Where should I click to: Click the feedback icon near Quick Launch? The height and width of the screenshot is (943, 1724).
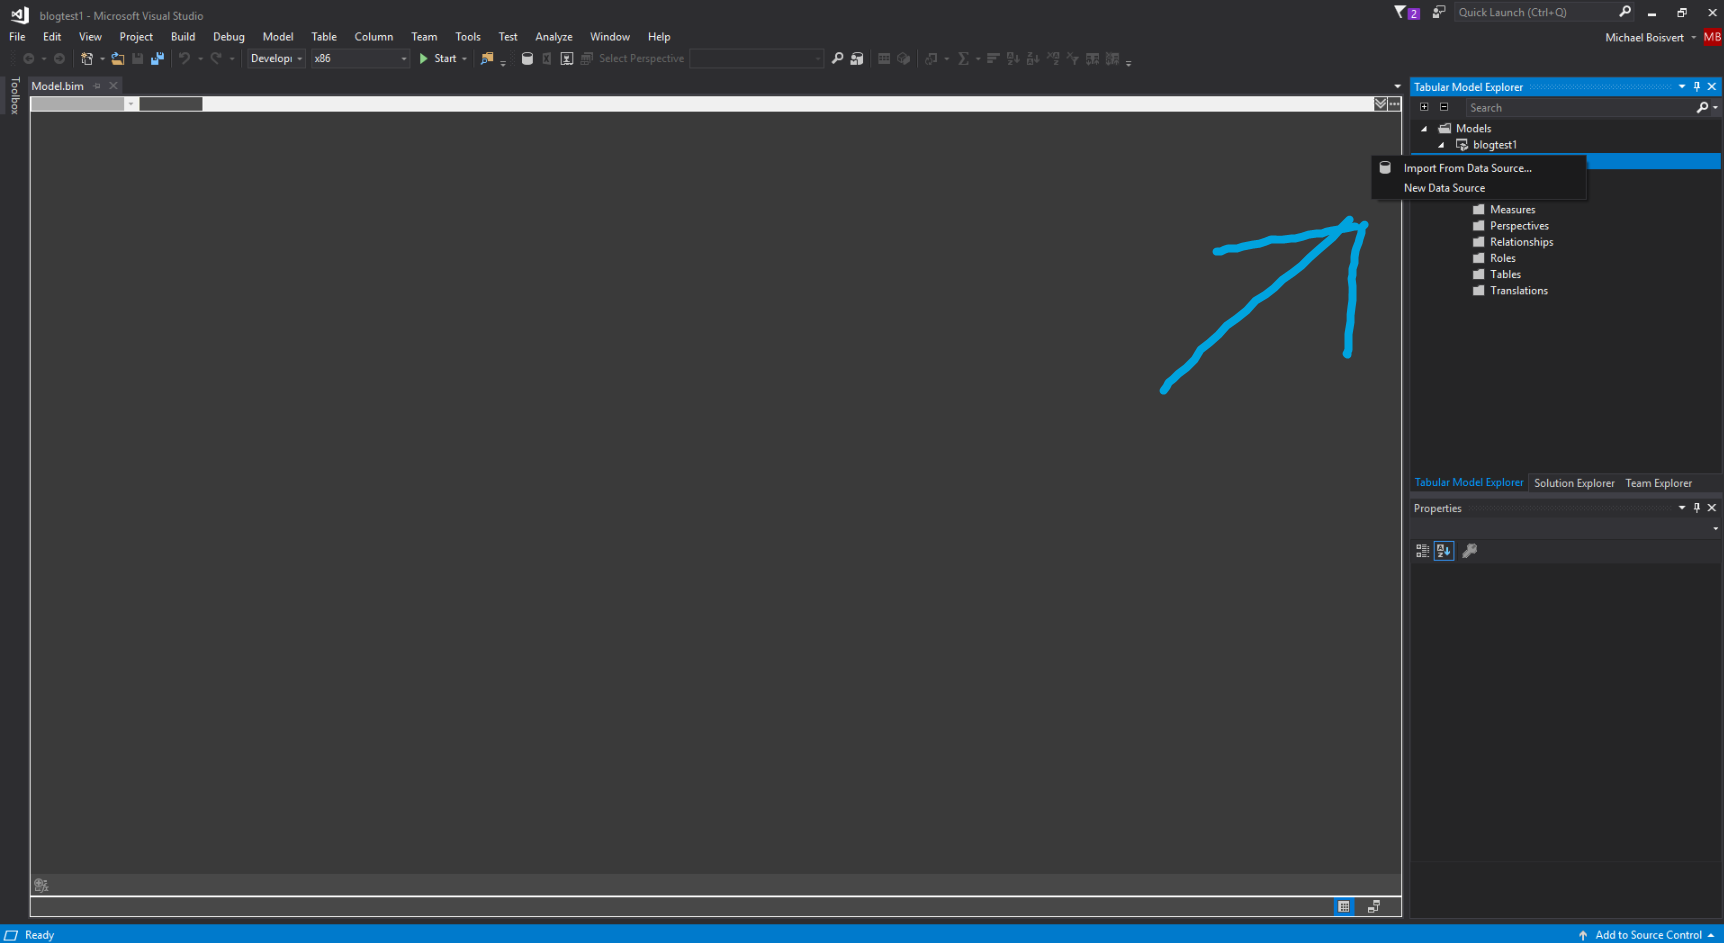click(1439, 12)
